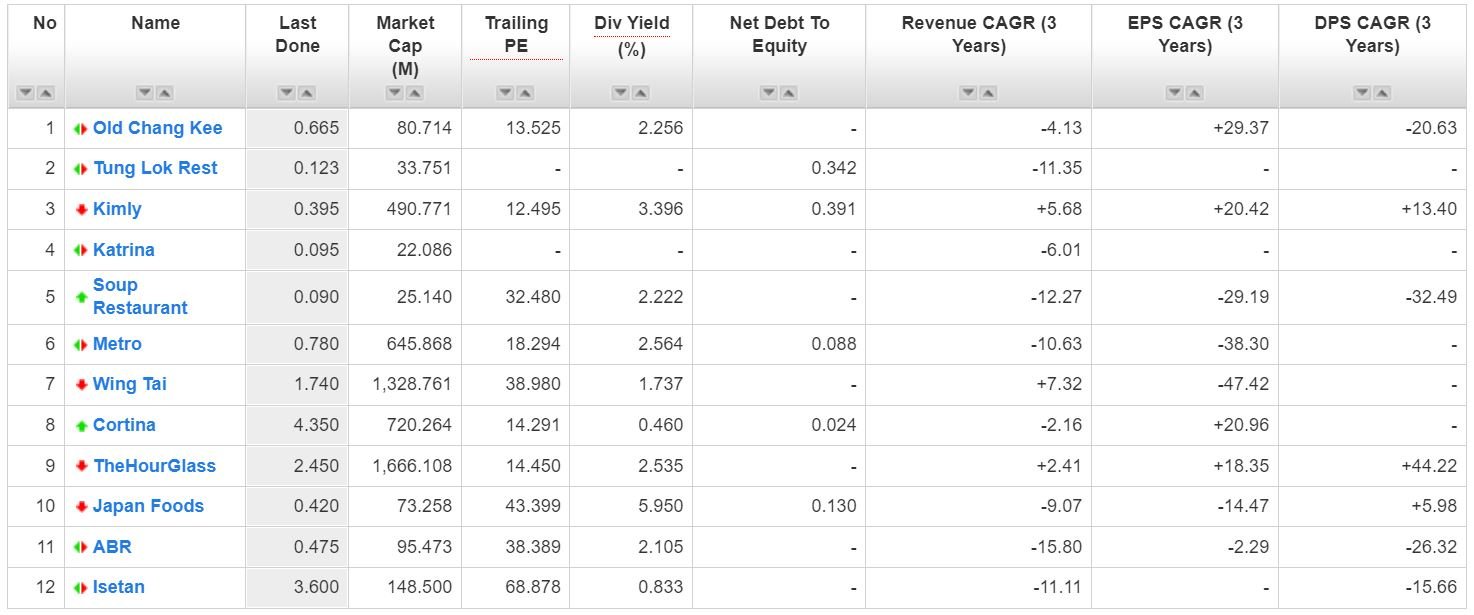The height and width of the screenshot is (615, 1474).
Task: Click Market Cap's up sort arrow
Action: pyautogui.click(x=415, y=93)
